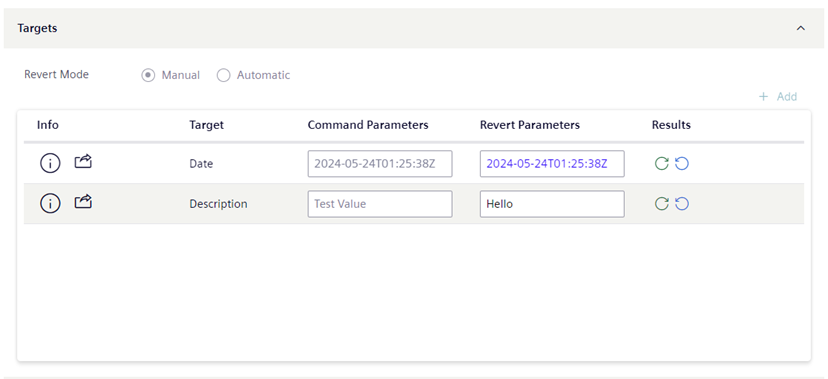Click the Date target name cell

click(201, 164)
